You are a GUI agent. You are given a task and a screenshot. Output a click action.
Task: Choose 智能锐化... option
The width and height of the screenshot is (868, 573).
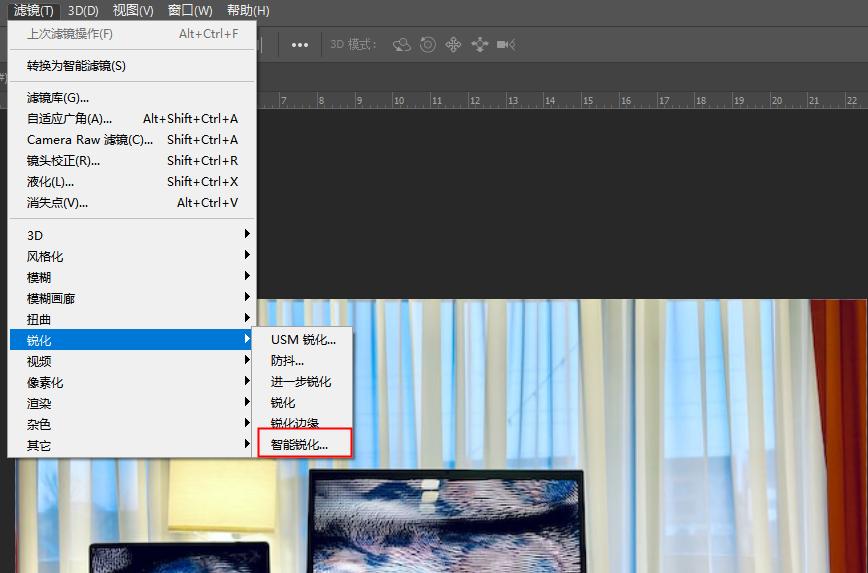pos(303,445)
